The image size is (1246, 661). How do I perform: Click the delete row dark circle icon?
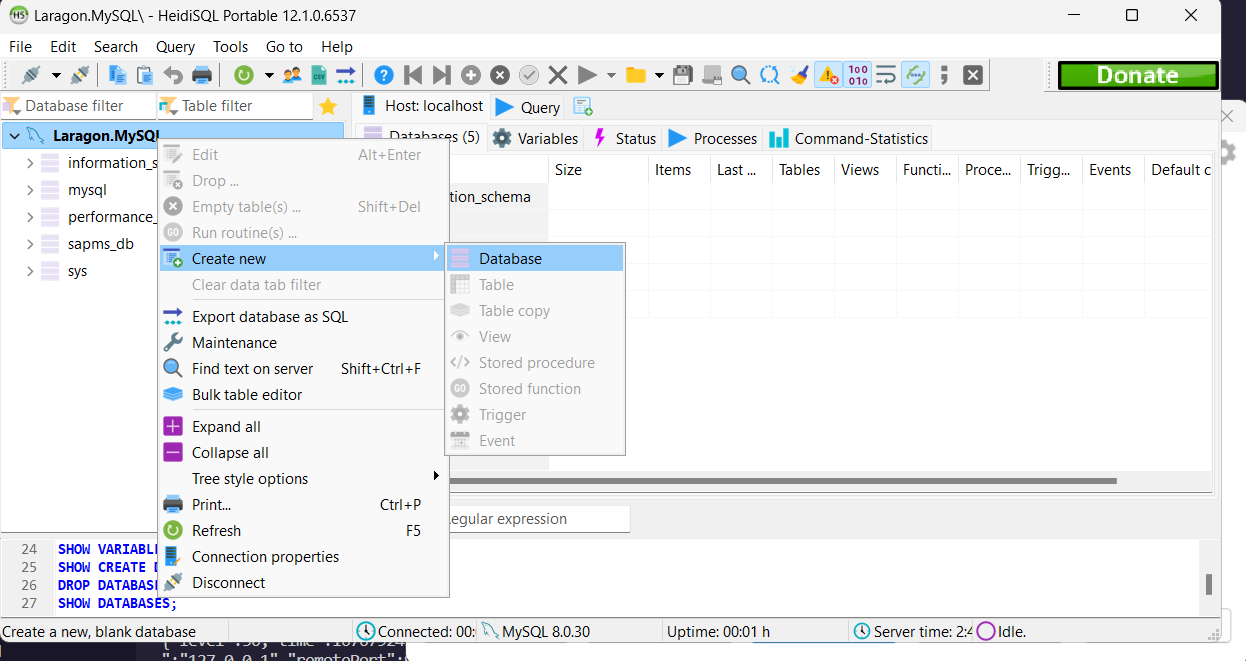[500, 75]
